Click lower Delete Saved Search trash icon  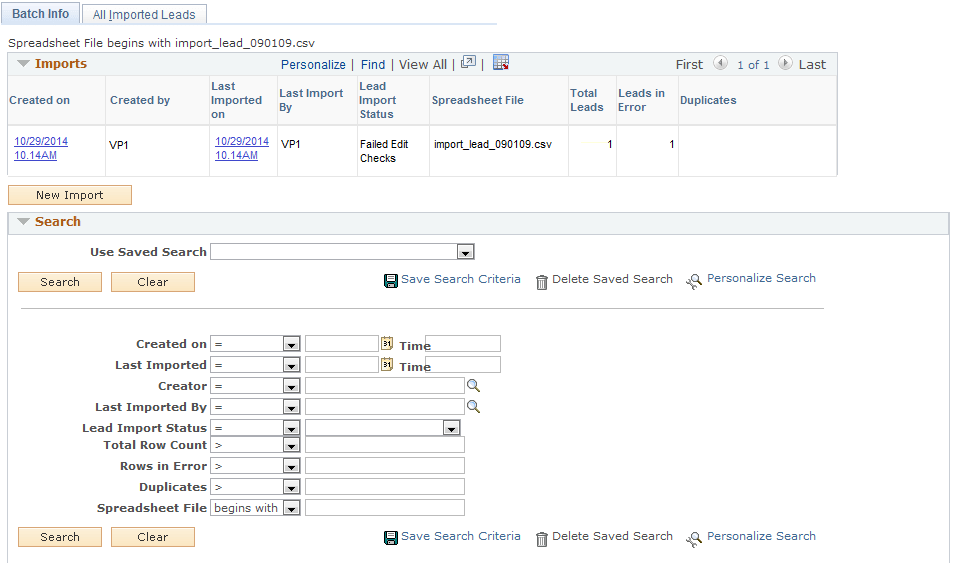click(542, 539)
